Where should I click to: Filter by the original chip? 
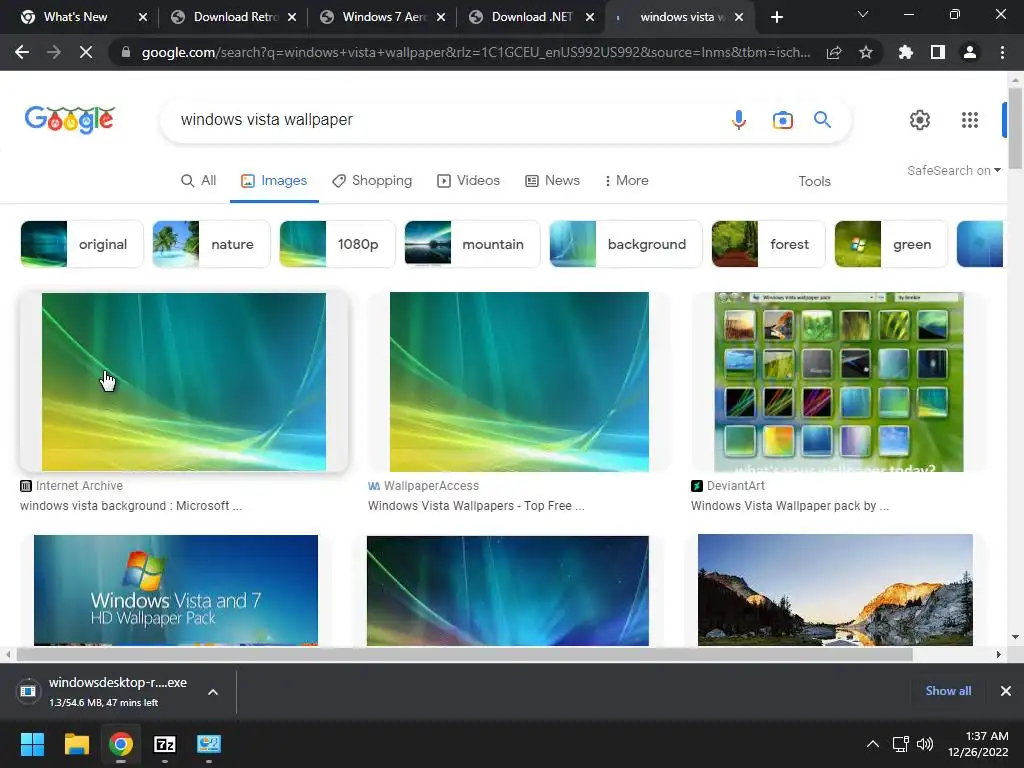pyautogui.click(x=82, y=244)
